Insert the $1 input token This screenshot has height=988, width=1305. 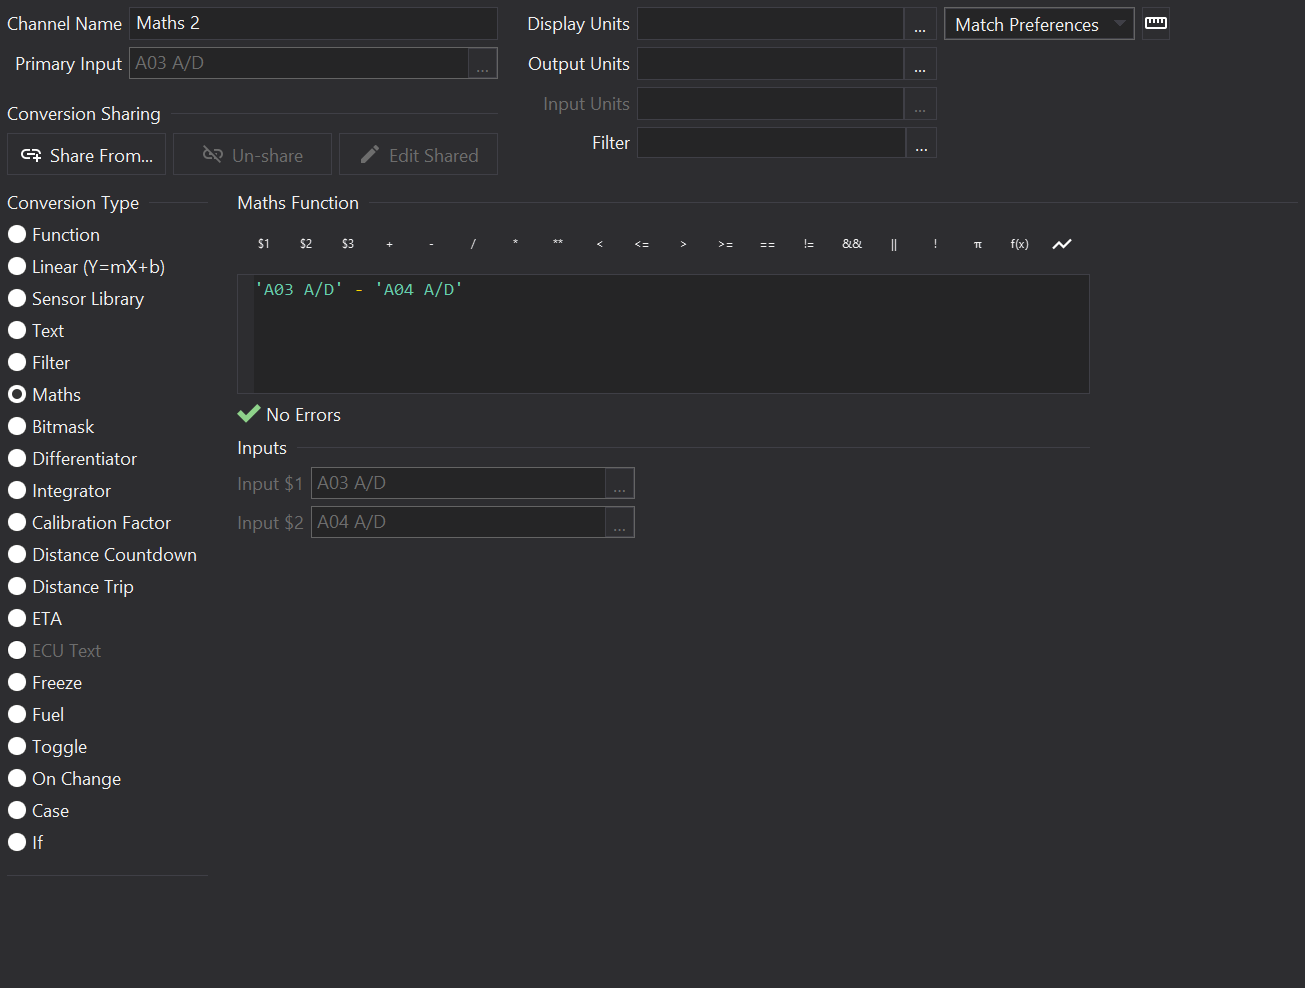coord(263,244)
